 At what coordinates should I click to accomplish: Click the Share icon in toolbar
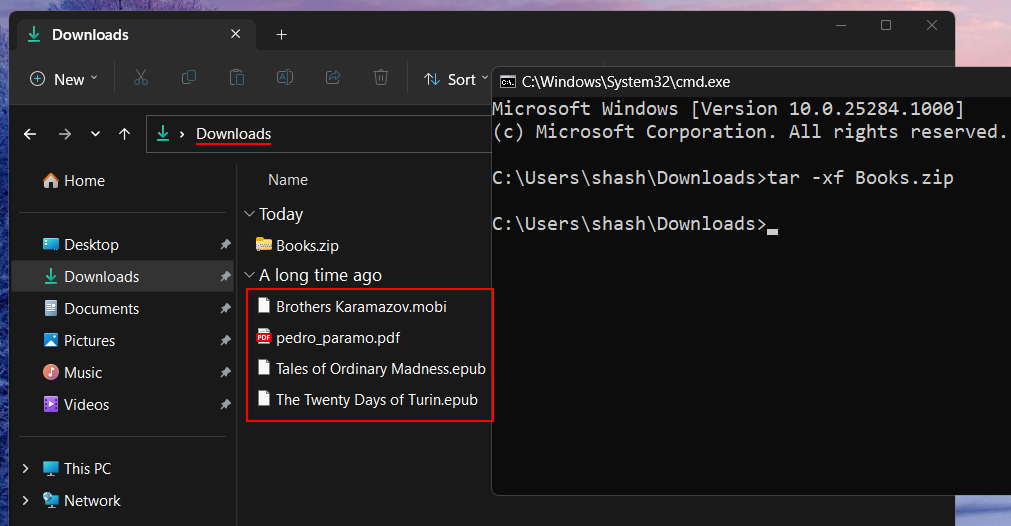(334, 78)
